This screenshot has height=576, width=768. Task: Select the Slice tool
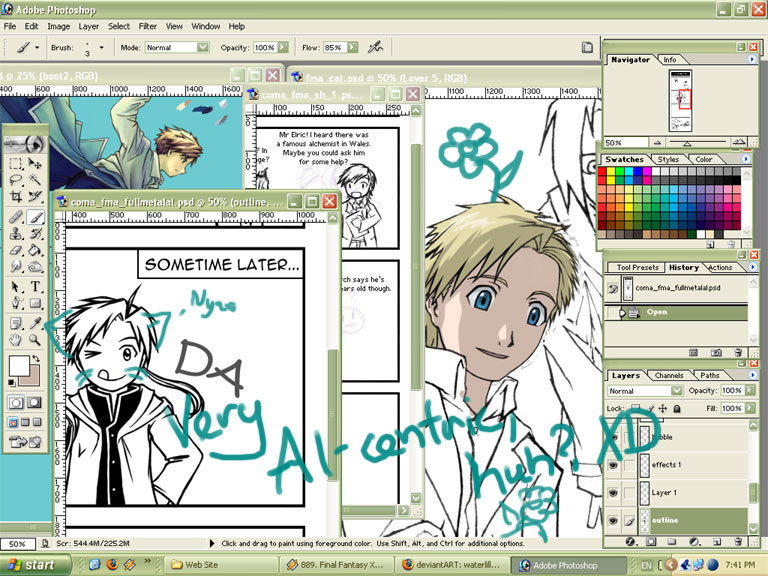pyautogui.click(x=35, y=196)
